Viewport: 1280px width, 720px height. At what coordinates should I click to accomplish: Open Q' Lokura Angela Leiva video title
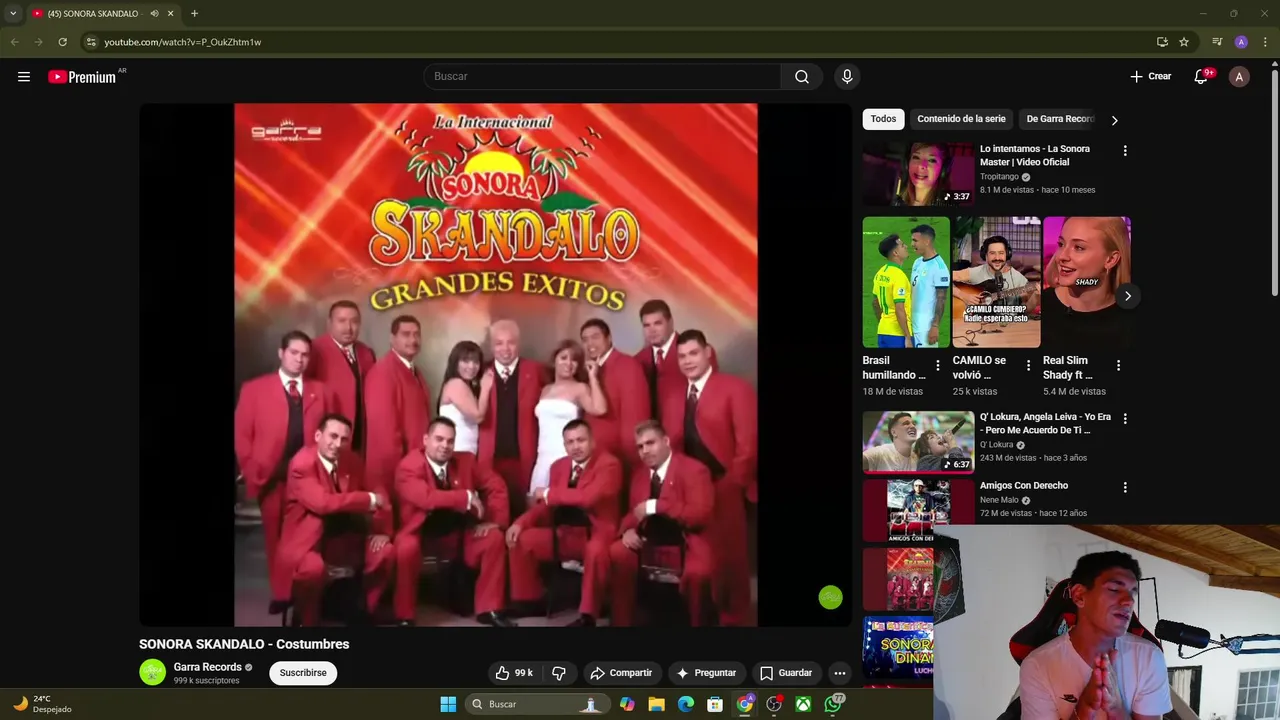(1045, 423)
